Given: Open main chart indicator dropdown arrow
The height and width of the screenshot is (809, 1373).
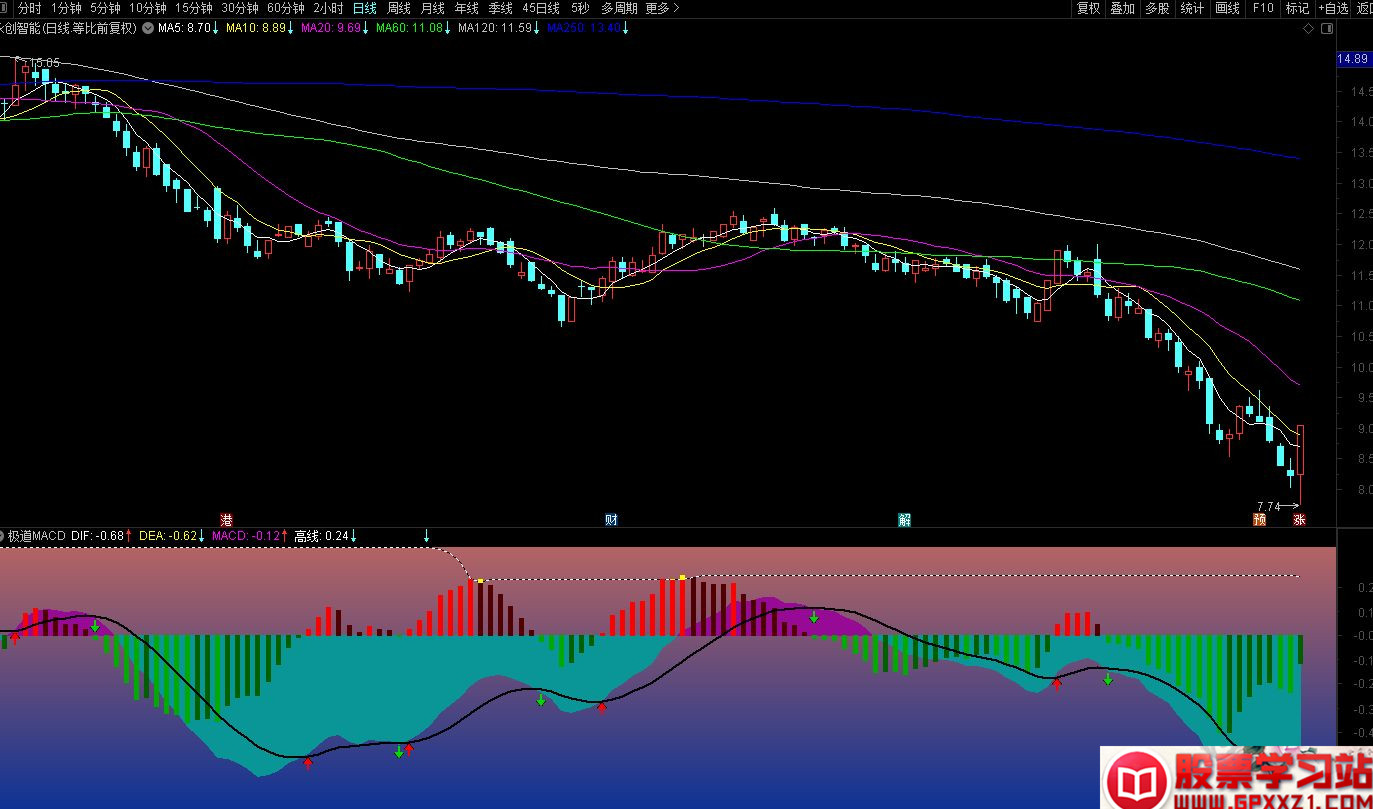Looking at the screenshot, I should coord(149,28).
